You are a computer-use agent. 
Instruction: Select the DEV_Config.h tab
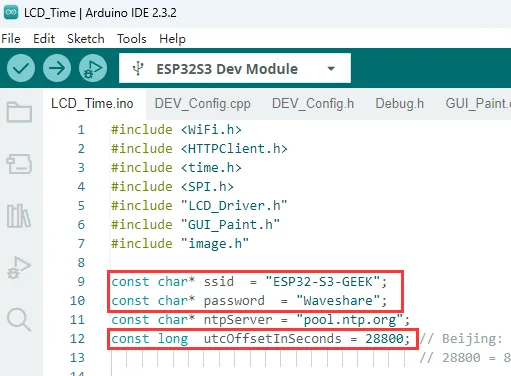313,104
